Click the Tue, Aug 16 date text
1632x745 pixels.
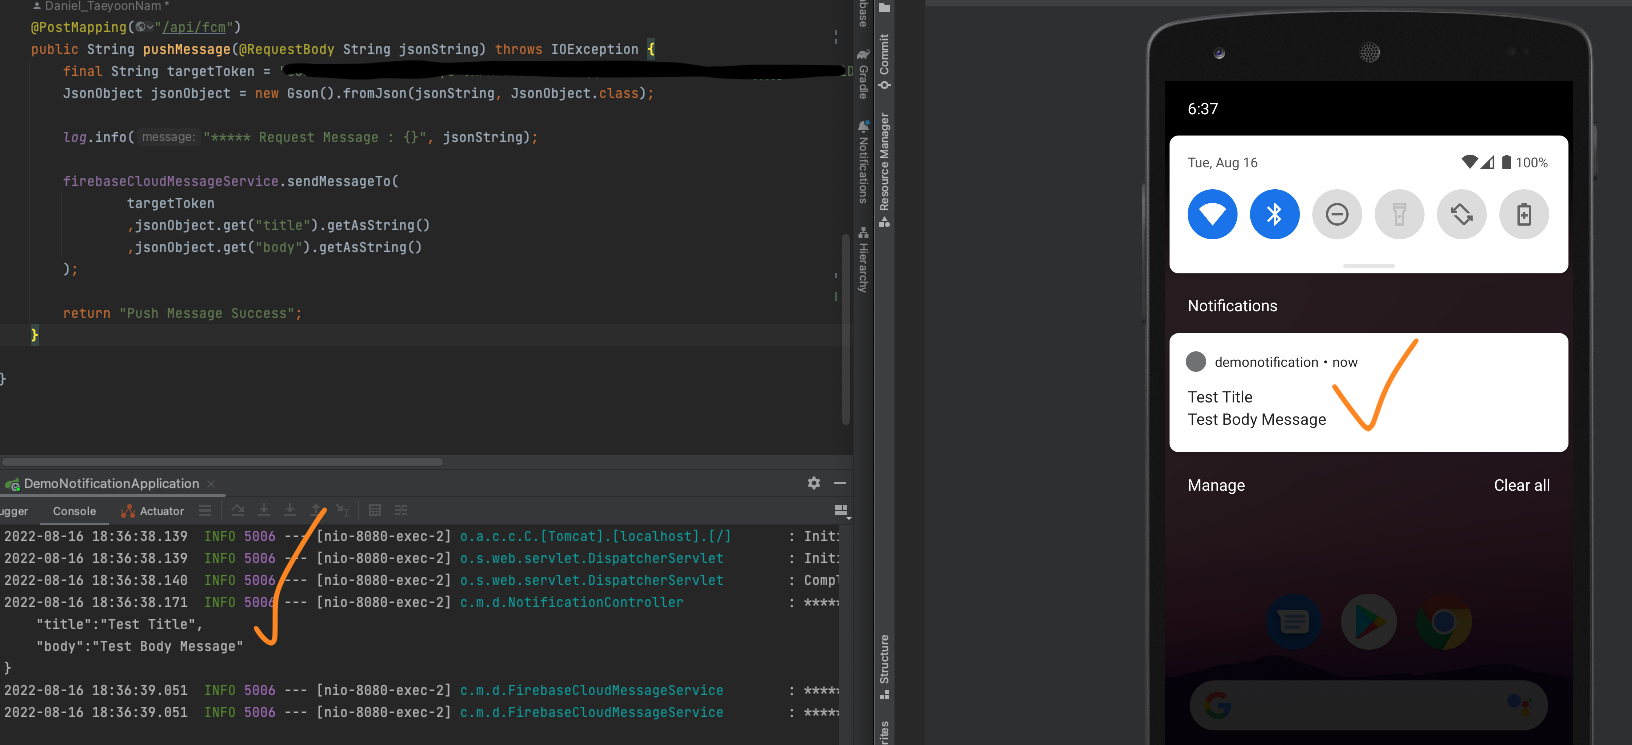(x=1222, y=162)
